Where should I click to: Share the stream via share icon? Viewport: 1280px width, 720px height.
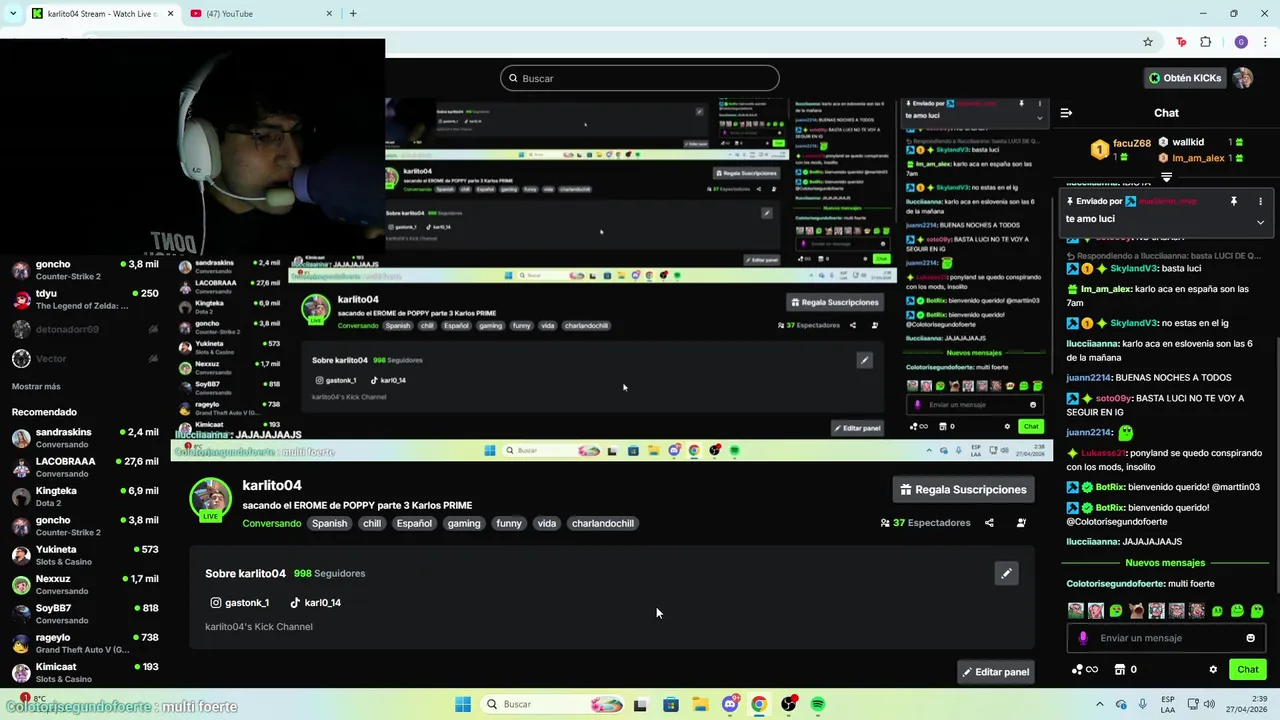coord(989,522)
